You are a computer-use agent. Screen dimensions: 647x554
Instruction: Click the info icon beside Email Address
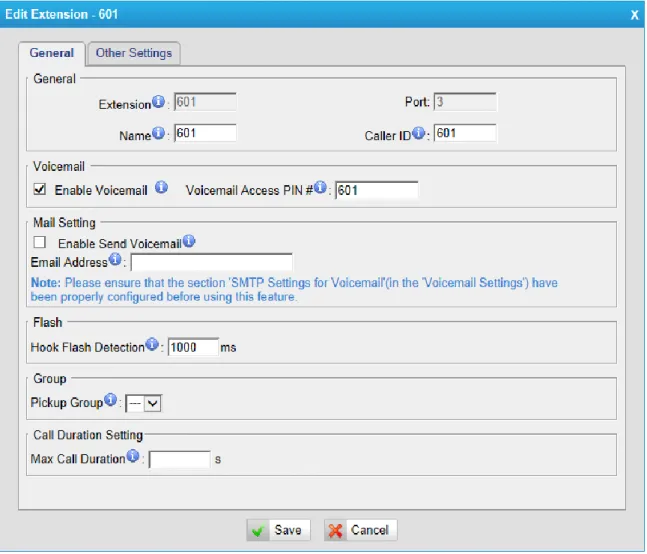coord(115,259)
